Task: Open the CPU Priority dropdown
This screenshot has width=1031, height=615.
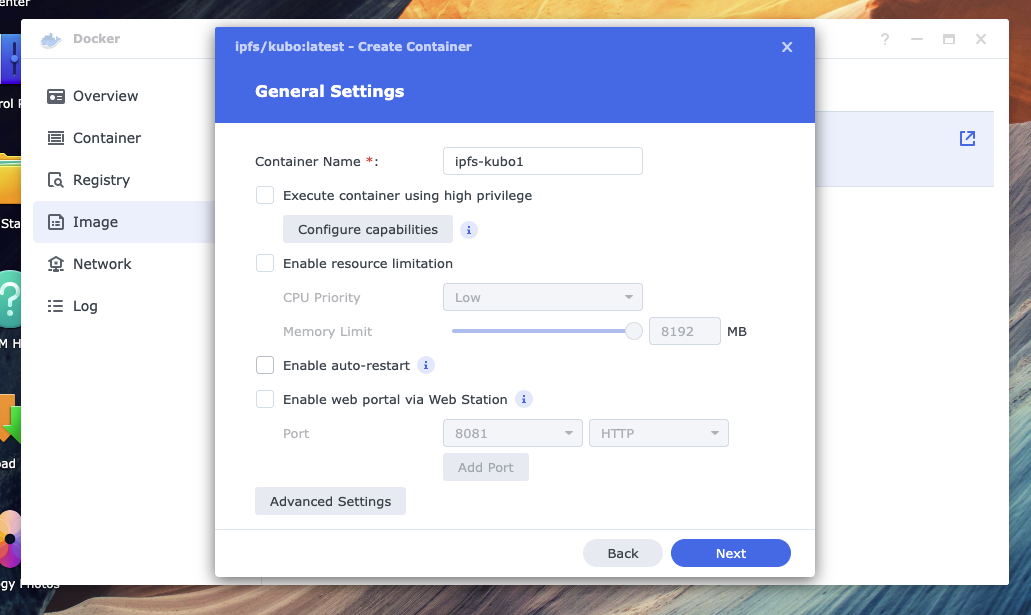Action: coord(542,298)
